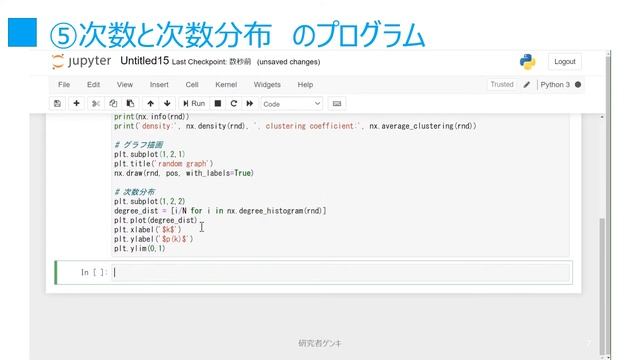Open the View menu

[125, 84]
